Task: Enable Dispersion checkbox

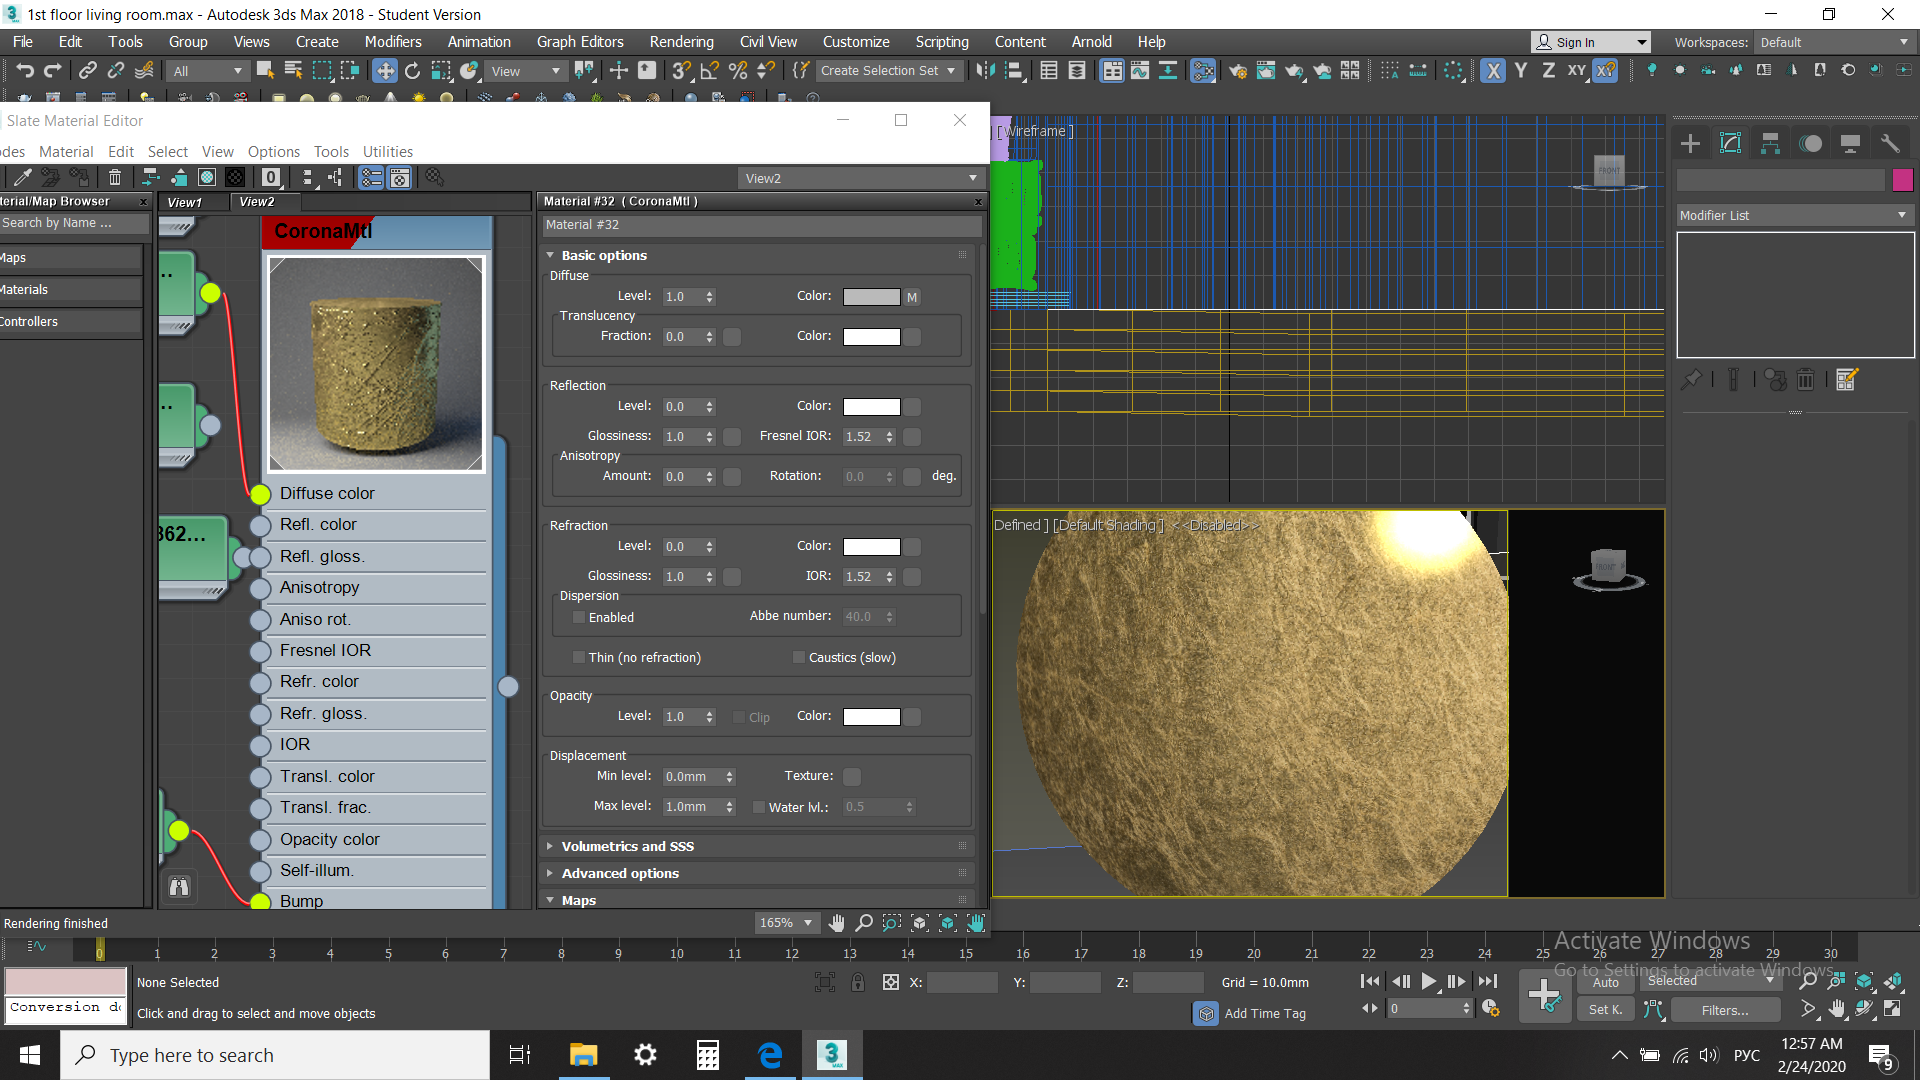Action: 578,617
